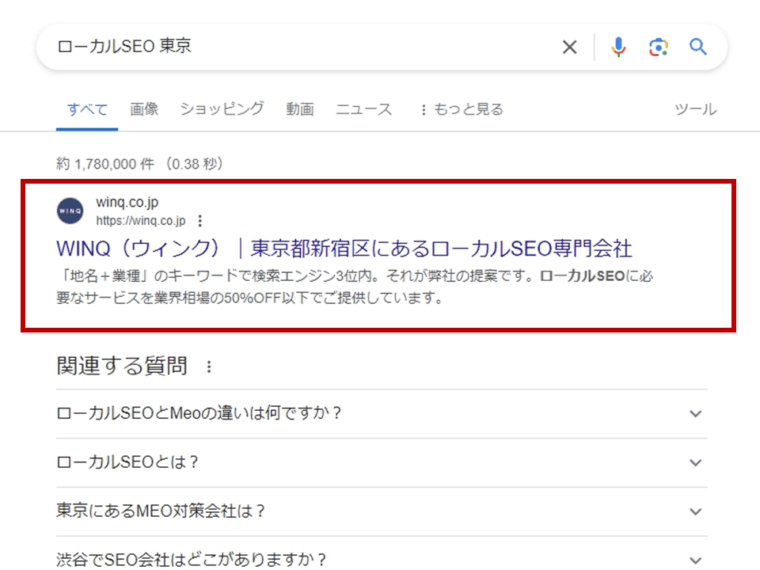Open the three-dot menu beside winq.co.jp URL
This screenshot has height=570, width=760.
[x=200, y=221]
